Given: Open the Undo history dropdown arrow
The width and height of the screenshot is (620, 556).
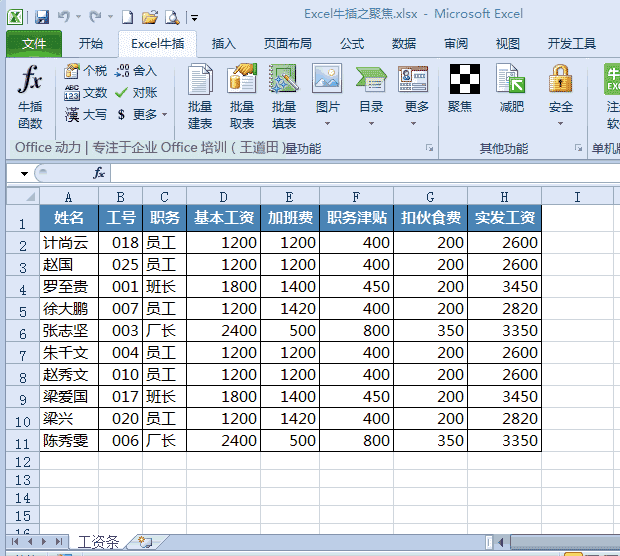Looking at the screenshot, I should click(x=78, y=17).
